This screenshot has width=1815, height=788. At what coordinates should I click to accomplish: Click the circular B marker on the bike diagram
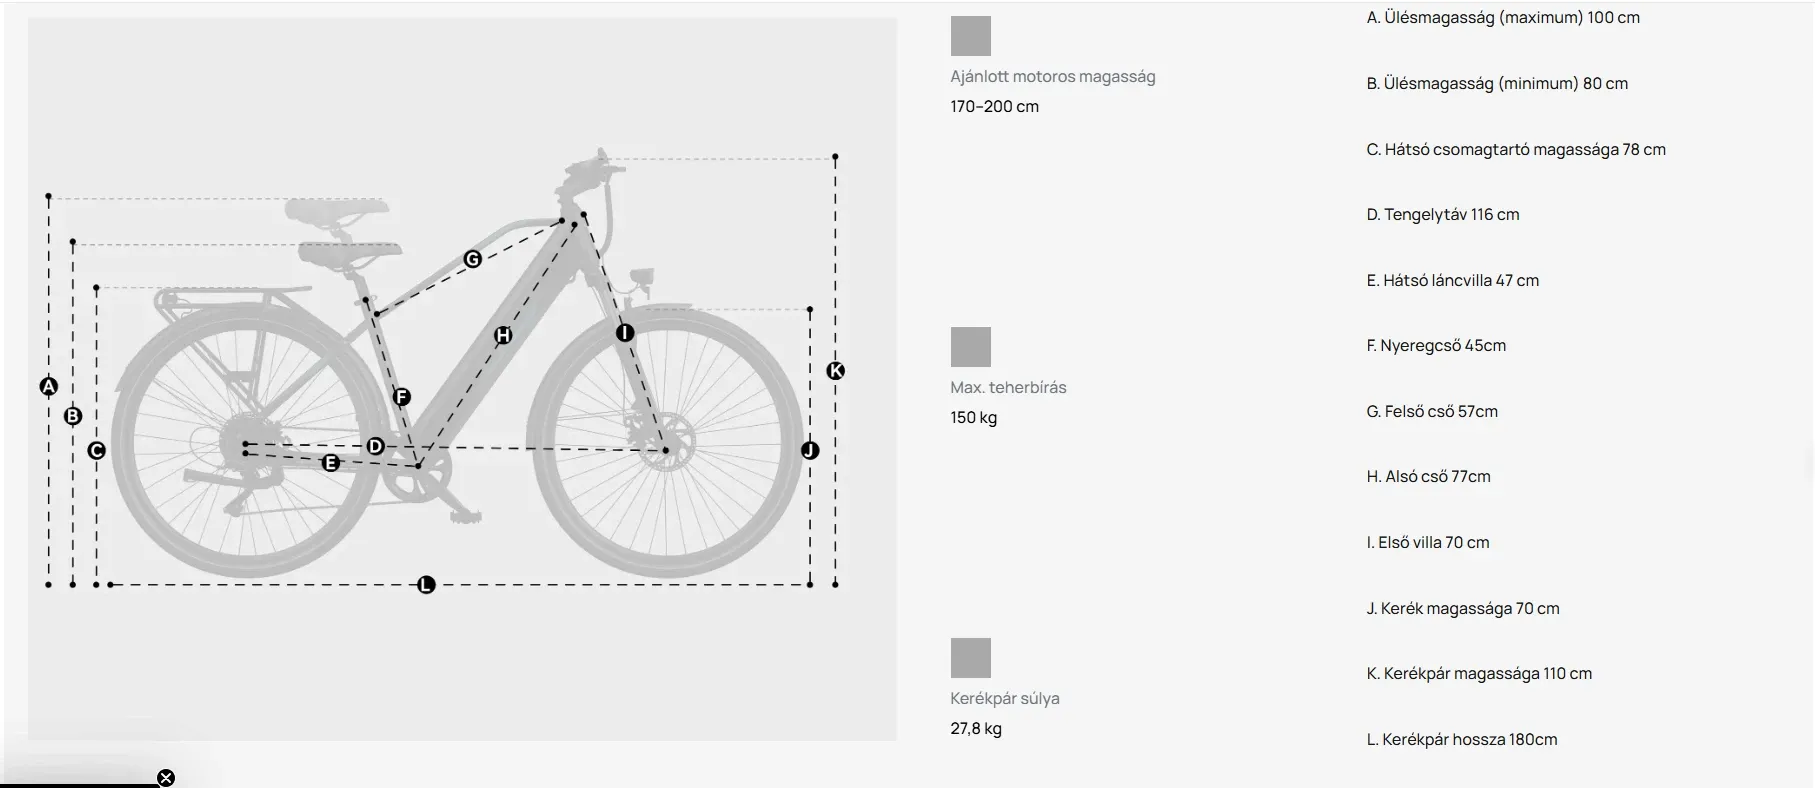73,416
